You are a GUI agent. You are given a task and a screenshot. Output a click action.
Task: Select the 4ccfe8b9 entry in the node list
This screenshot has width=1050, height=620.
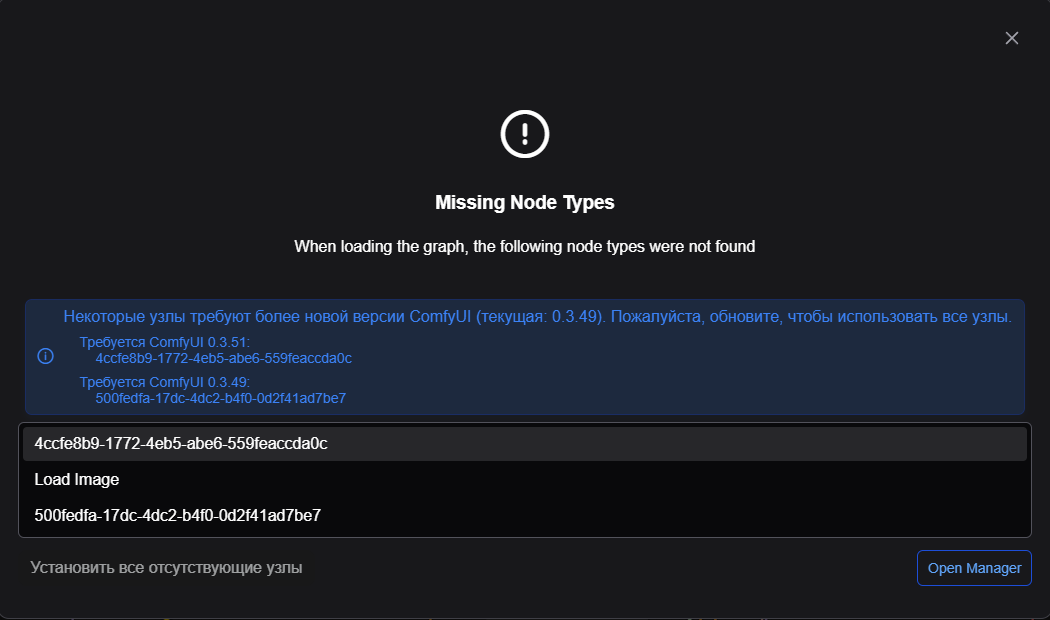click(x=181, y=443)
